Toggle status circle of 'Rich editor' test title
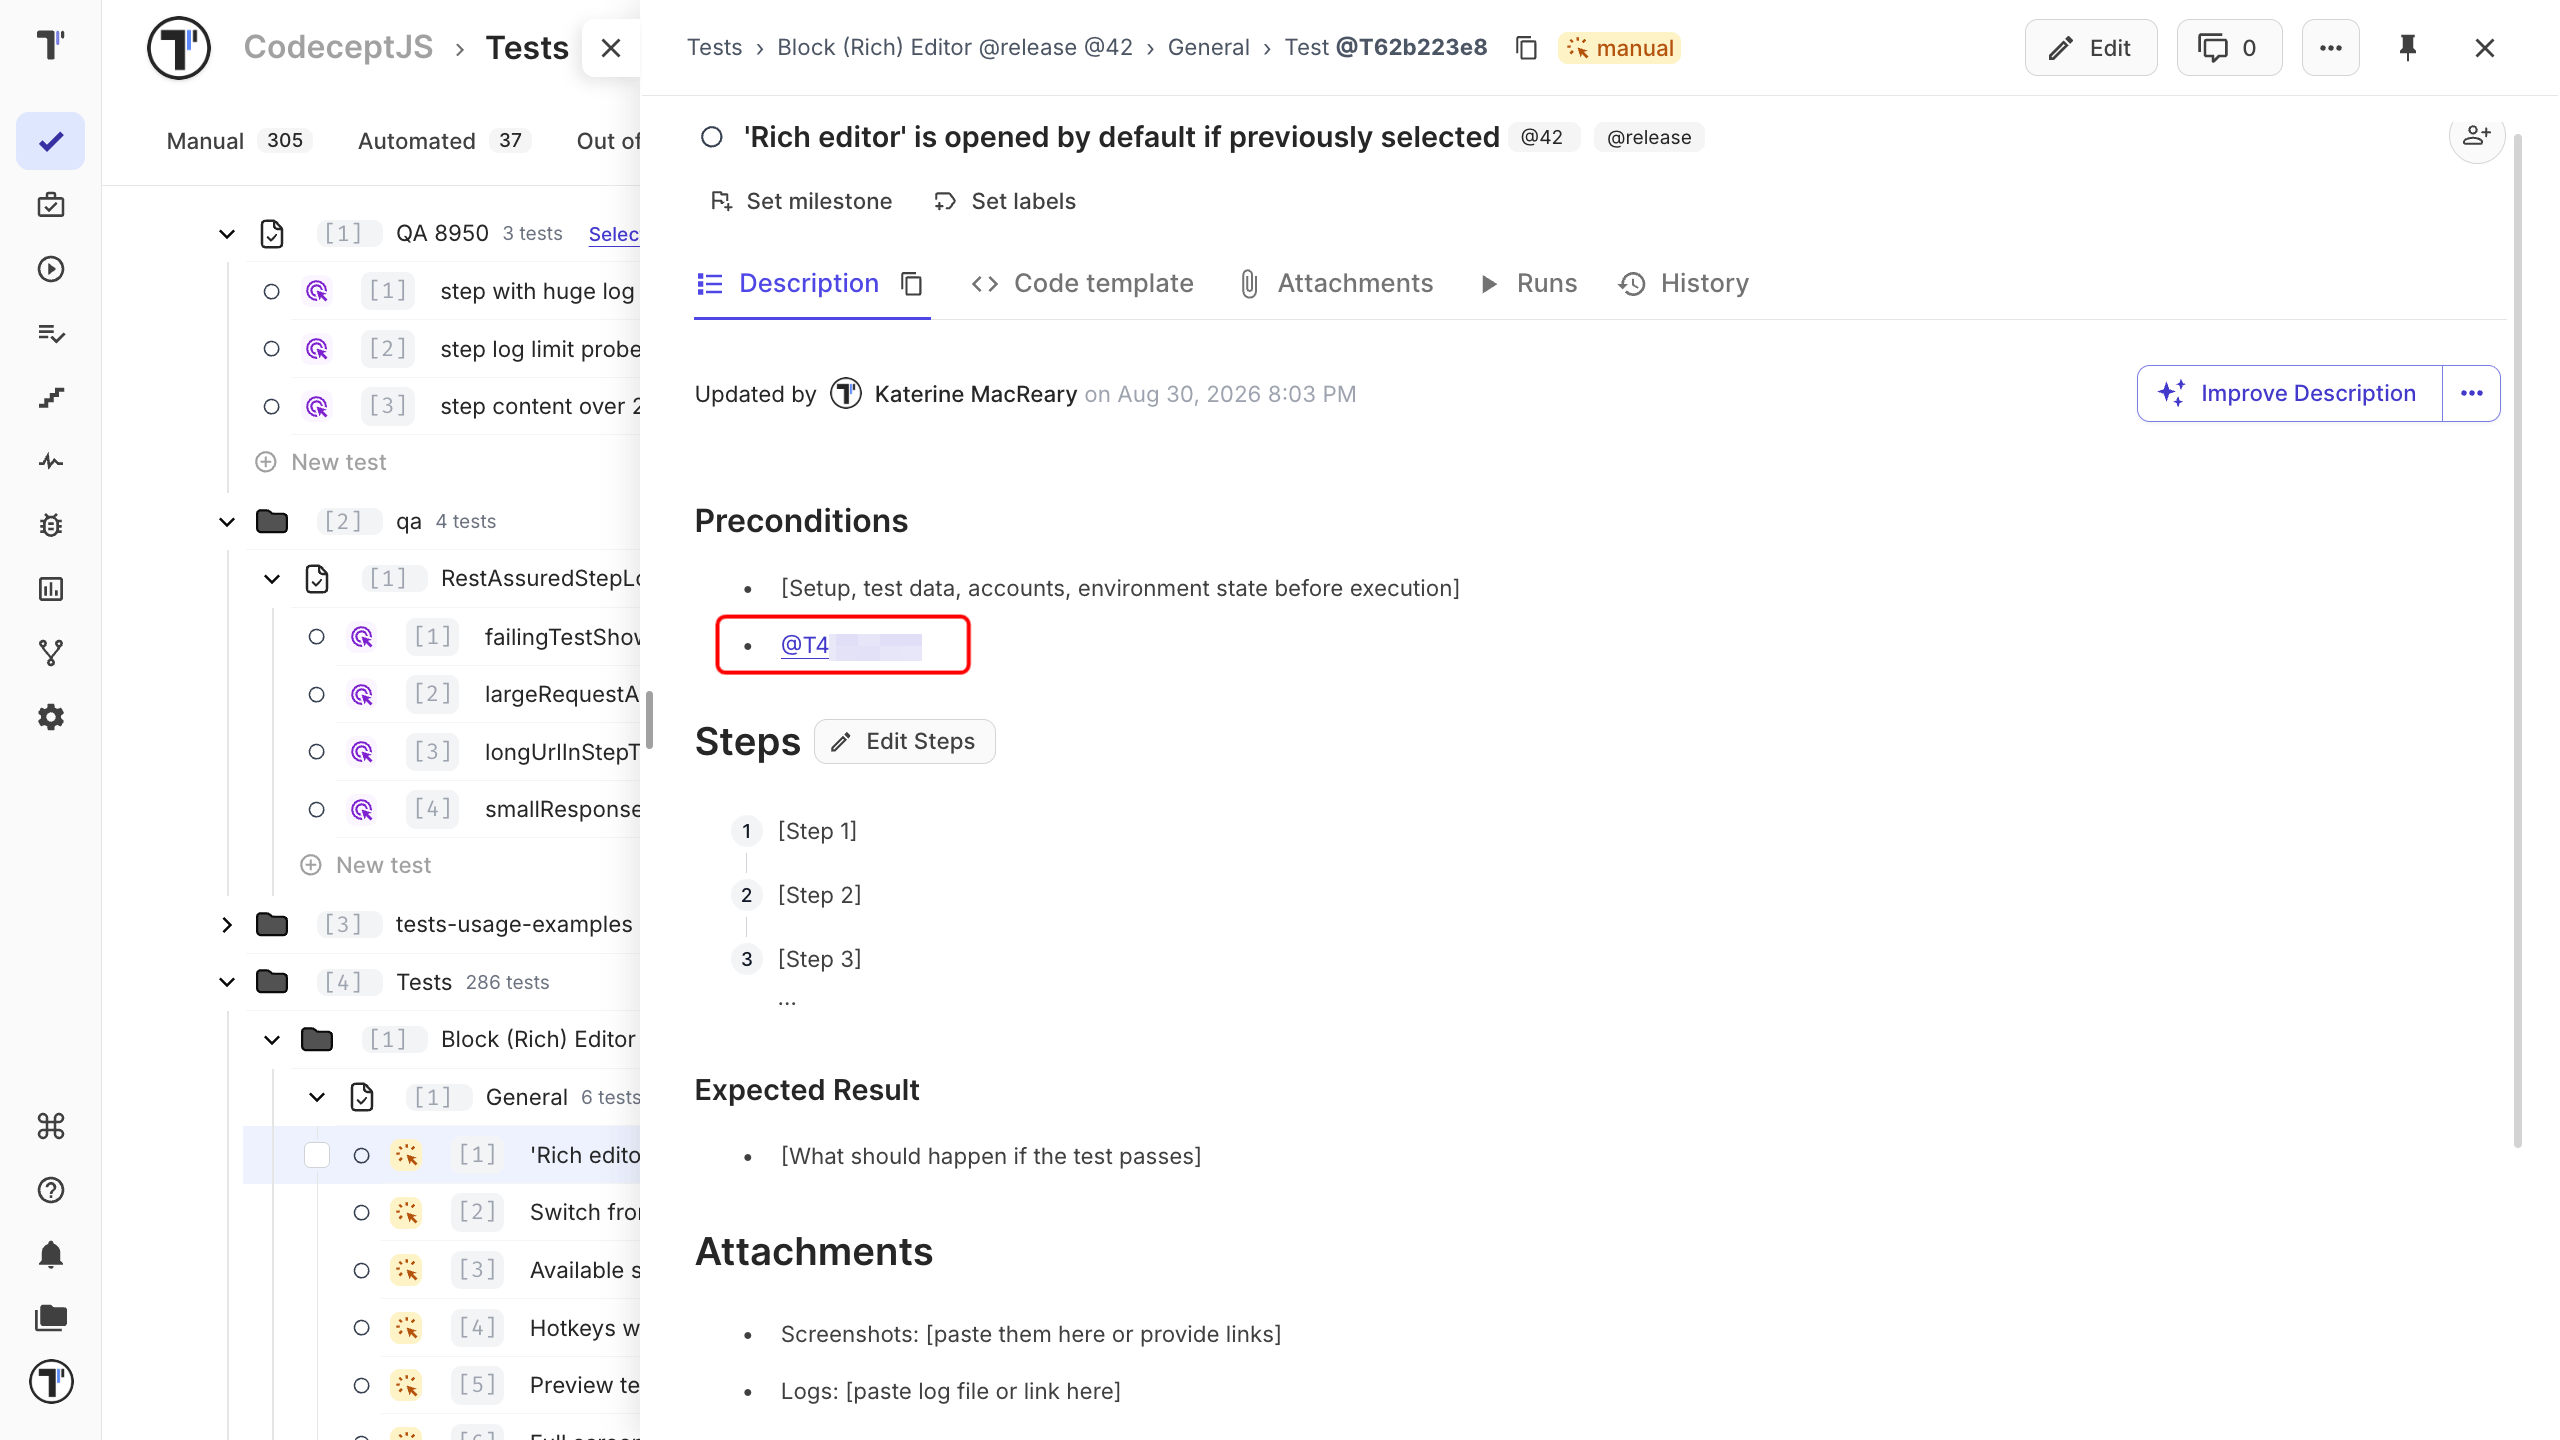 point(711,137)
